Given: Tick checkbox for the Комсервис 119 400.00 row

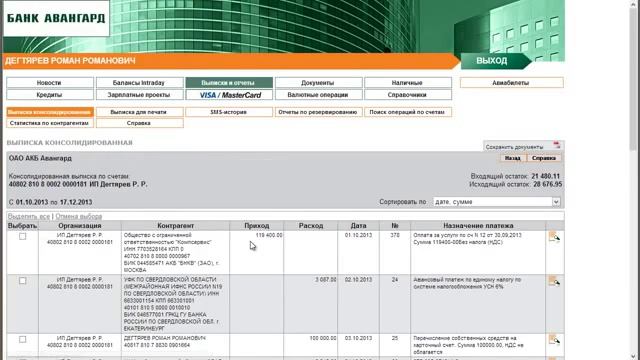Looking at the screenshot, I should point(22,236).
